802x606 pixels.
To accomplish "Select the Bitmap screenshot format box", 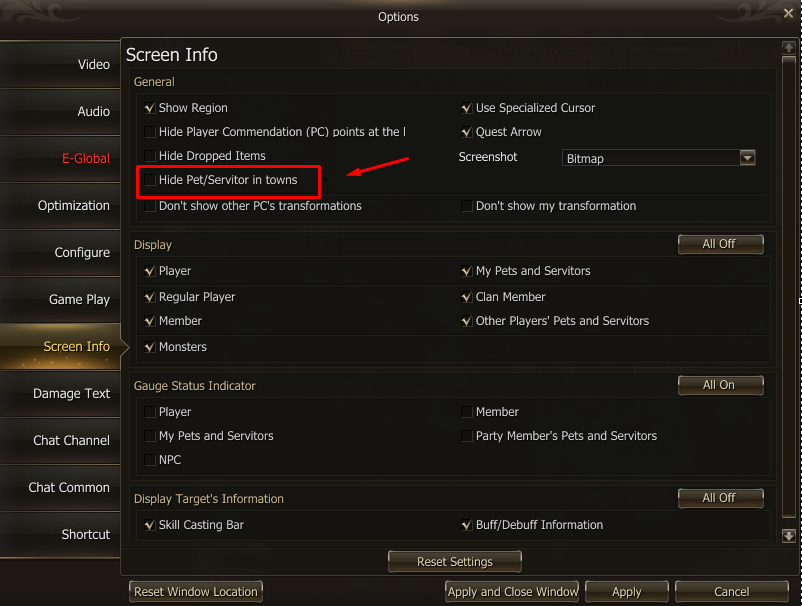I will pos(650,158).
